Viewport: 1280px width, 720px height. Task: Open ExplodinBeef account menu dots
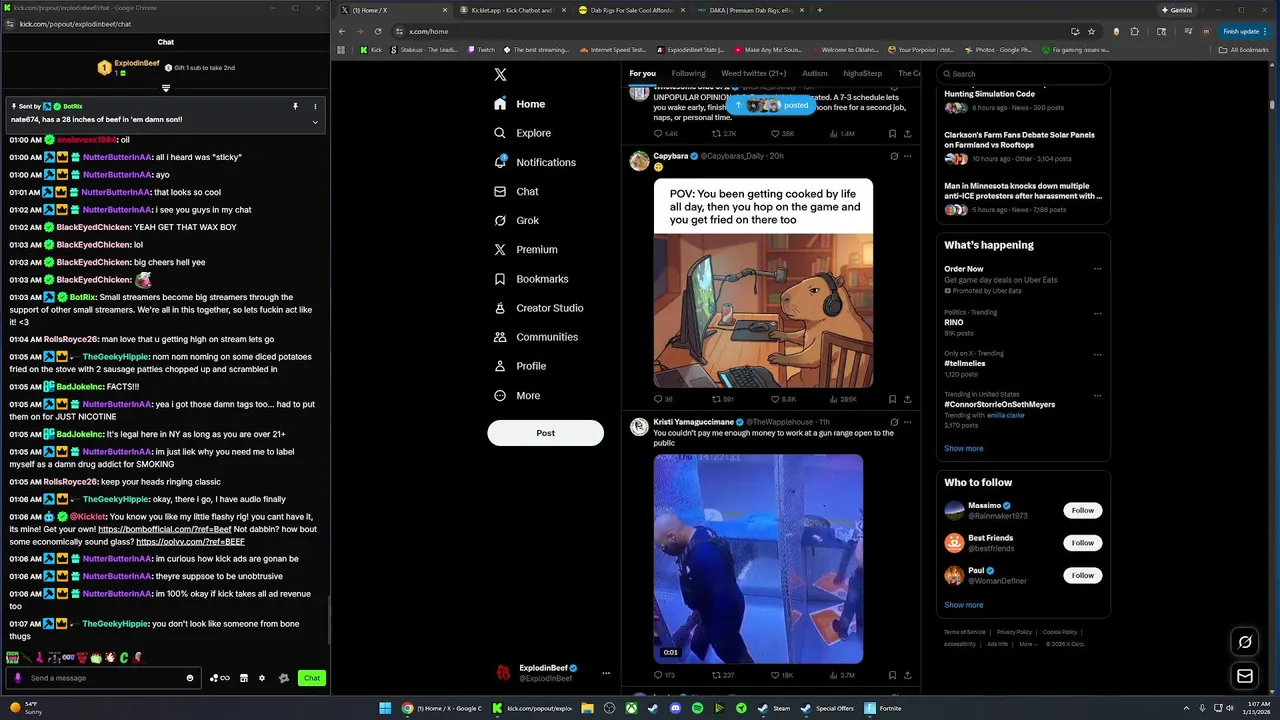point(605,673)
